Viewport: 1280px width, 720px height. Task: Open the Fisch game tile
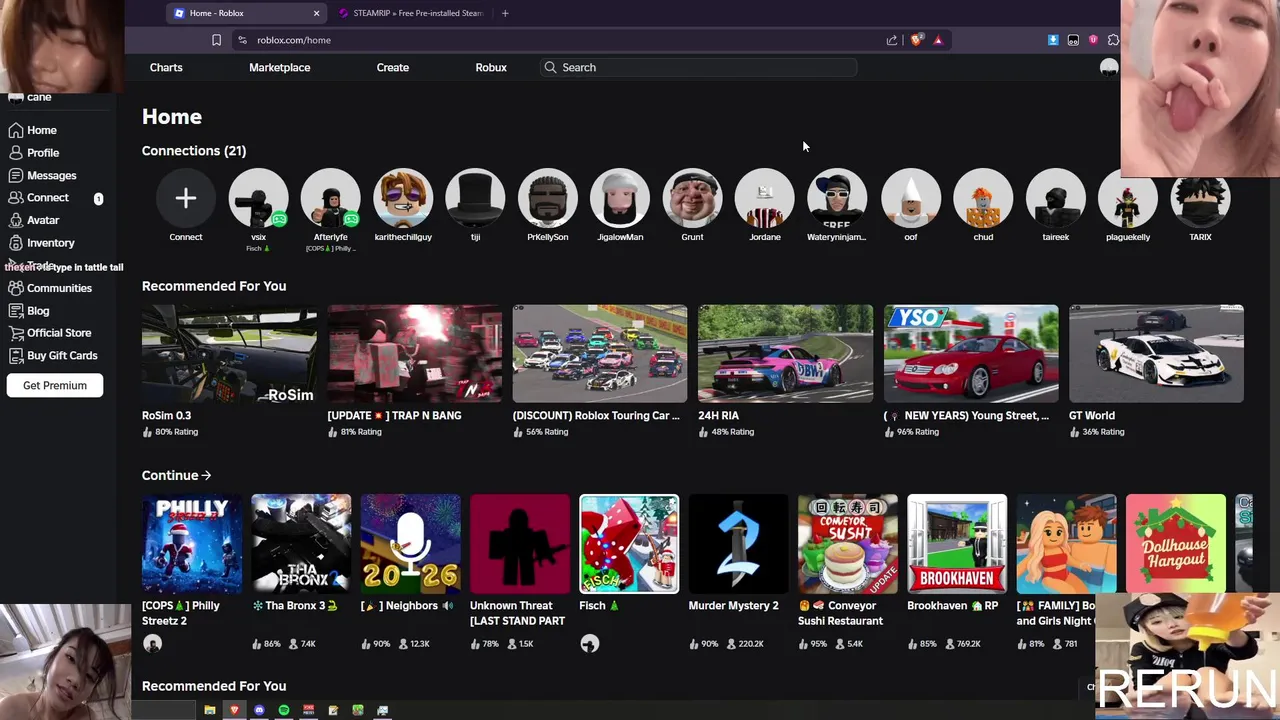click(629, 544)
